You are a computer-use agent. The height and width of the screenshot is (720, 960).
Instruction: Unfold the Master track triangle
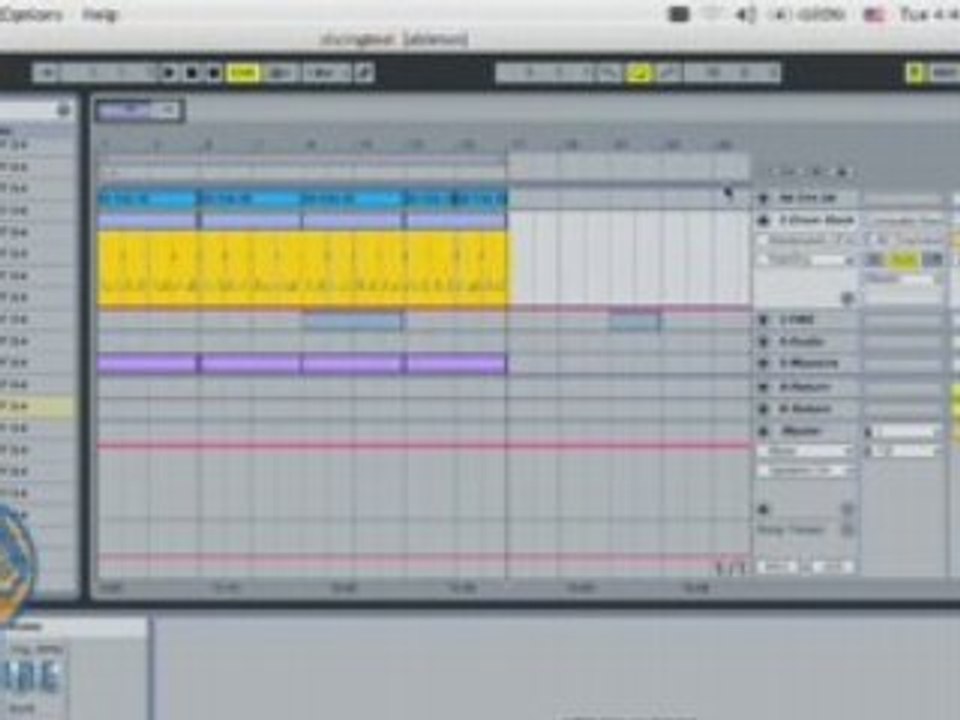763,432
